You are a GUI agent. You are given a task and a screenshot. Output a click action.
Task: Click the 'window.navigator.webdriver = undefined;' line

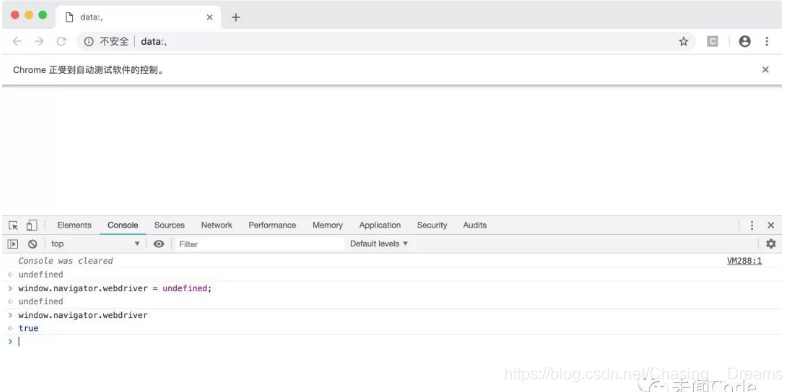(115, 288)
